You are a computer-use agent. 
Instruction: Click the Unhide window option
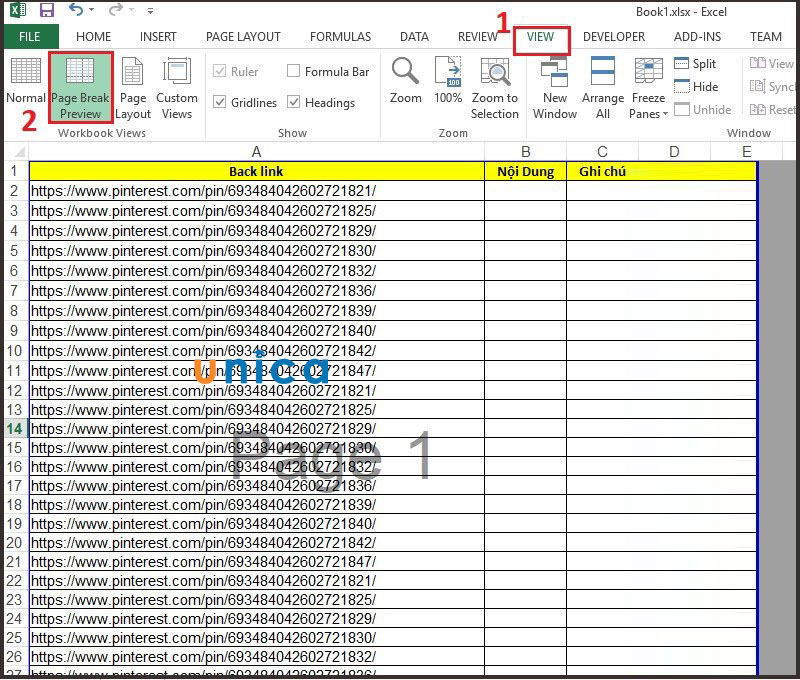pos(703,110)
